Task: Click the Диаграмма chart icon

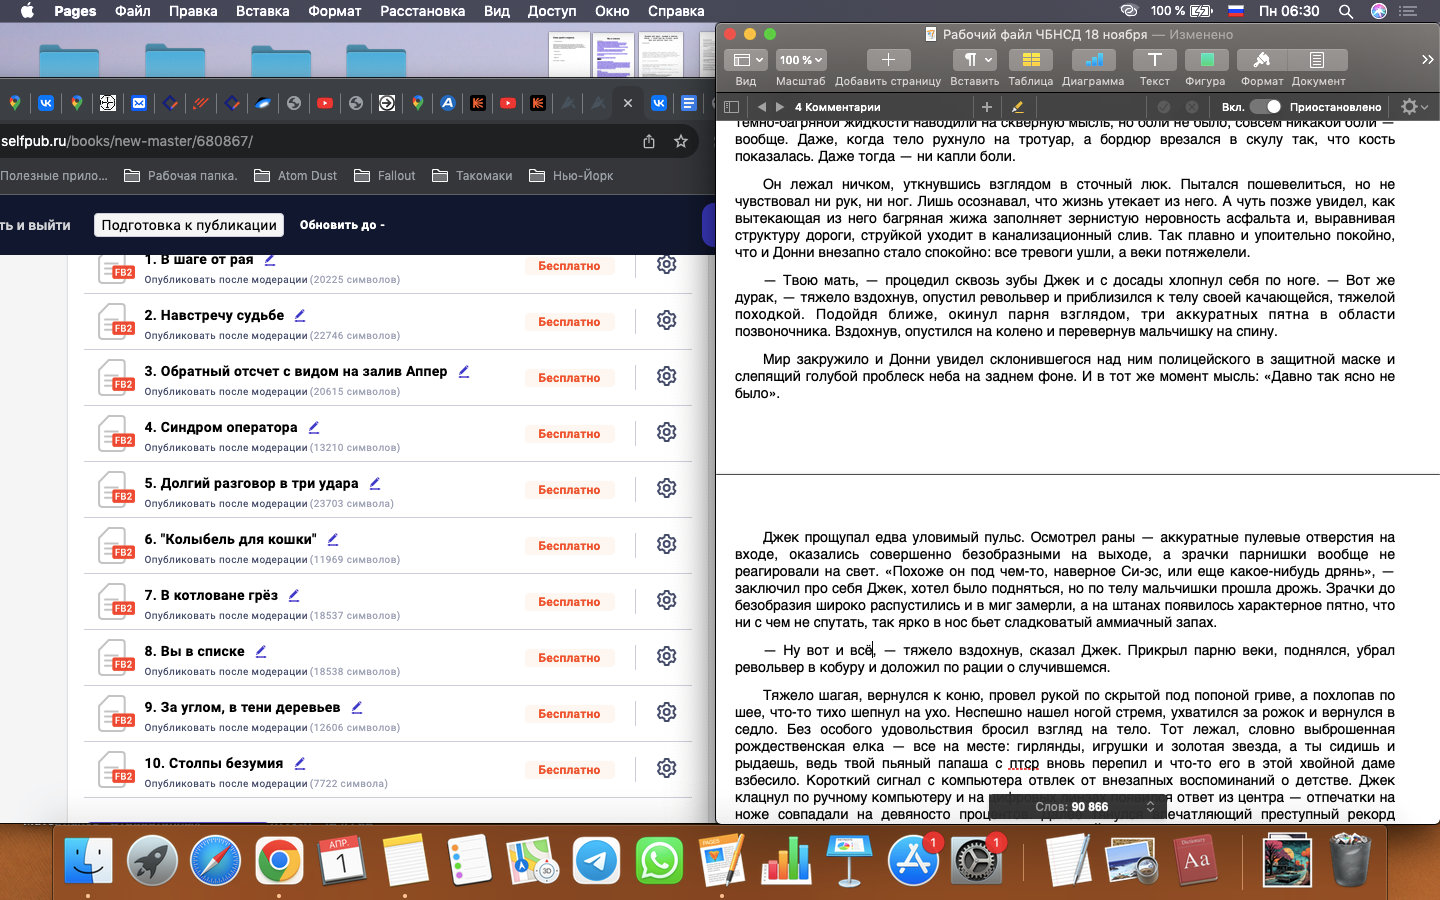Action: (1093, 60)
